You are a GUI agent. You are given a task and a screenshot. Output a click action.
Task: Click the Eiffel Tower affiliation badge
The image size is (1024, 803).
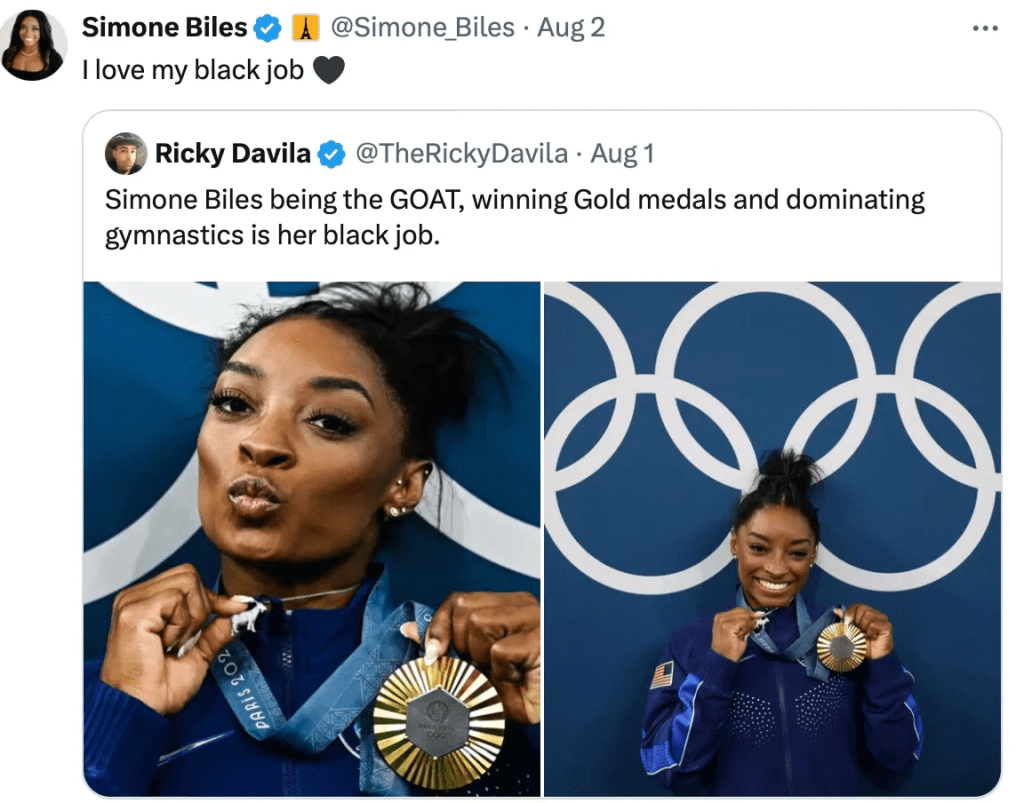305,28
